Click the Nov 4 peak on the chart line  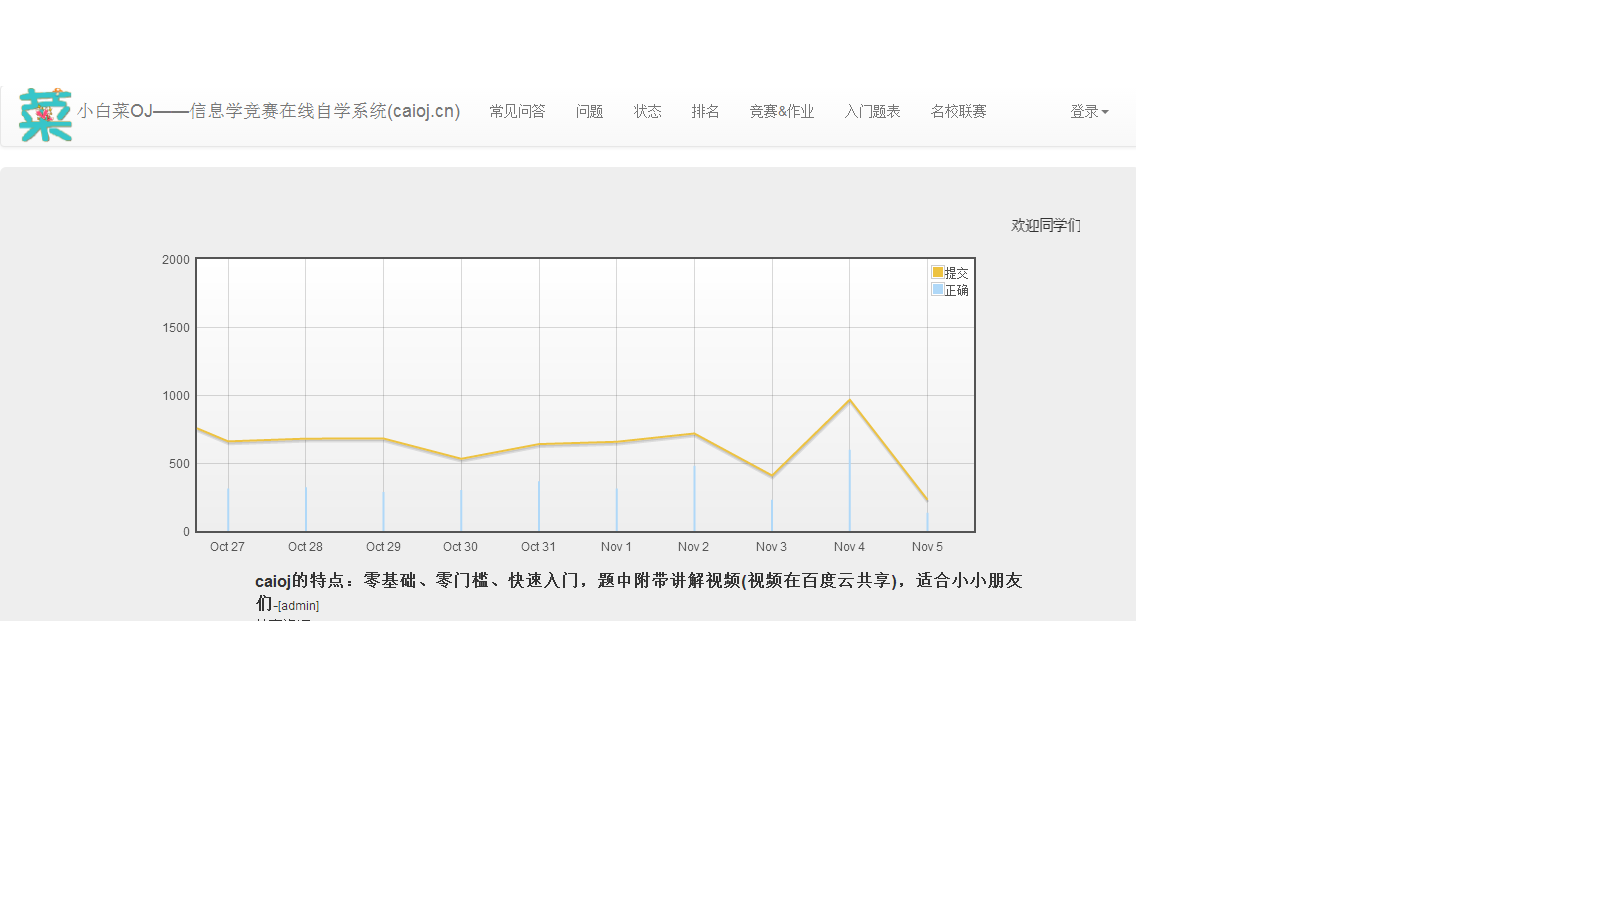(850, 401)
